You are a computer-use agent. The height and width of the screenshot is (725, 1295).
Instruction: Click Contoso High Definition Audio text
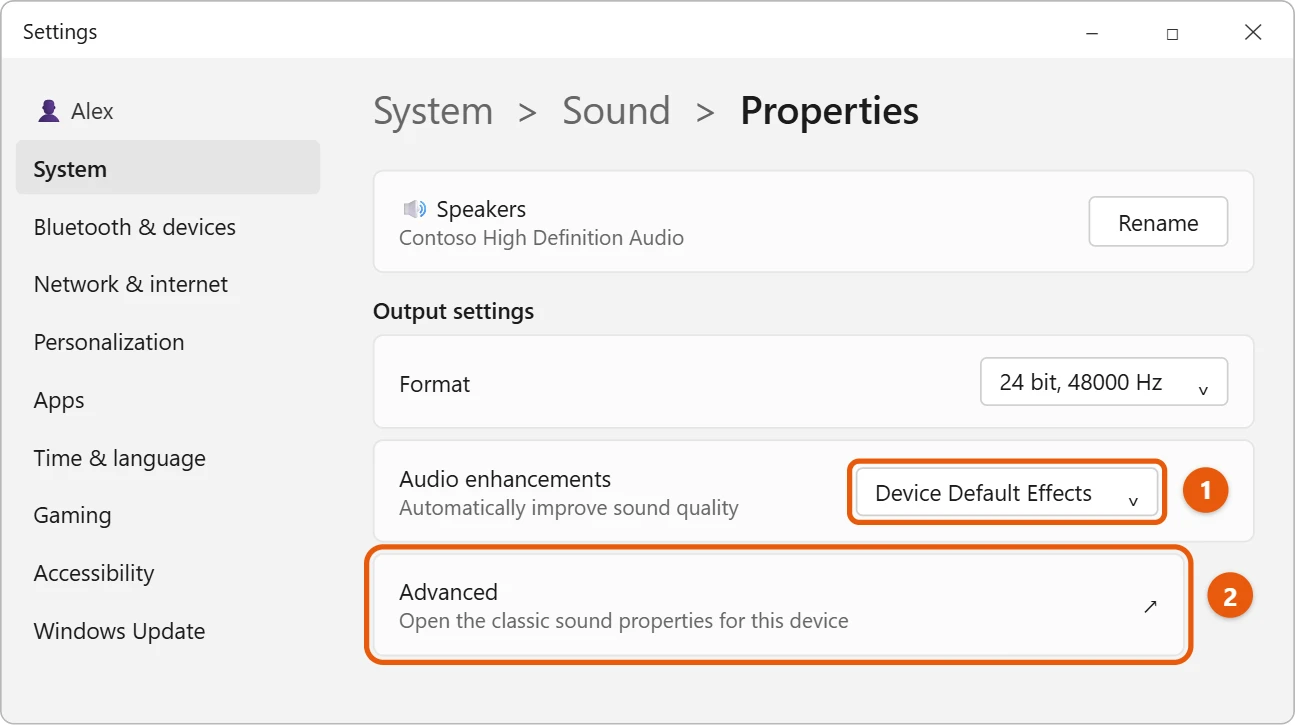pos(541,238)
